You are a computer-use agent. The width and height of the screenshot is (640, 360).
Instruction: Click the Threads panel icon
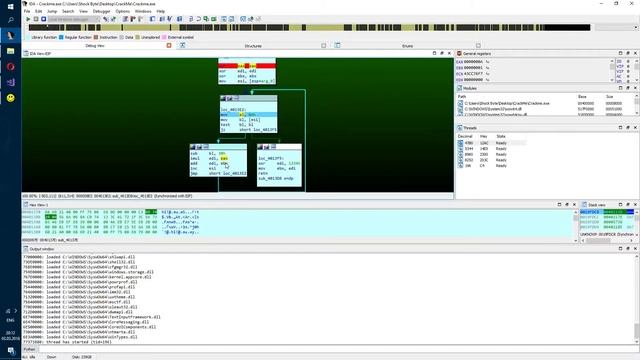(459, 128)
